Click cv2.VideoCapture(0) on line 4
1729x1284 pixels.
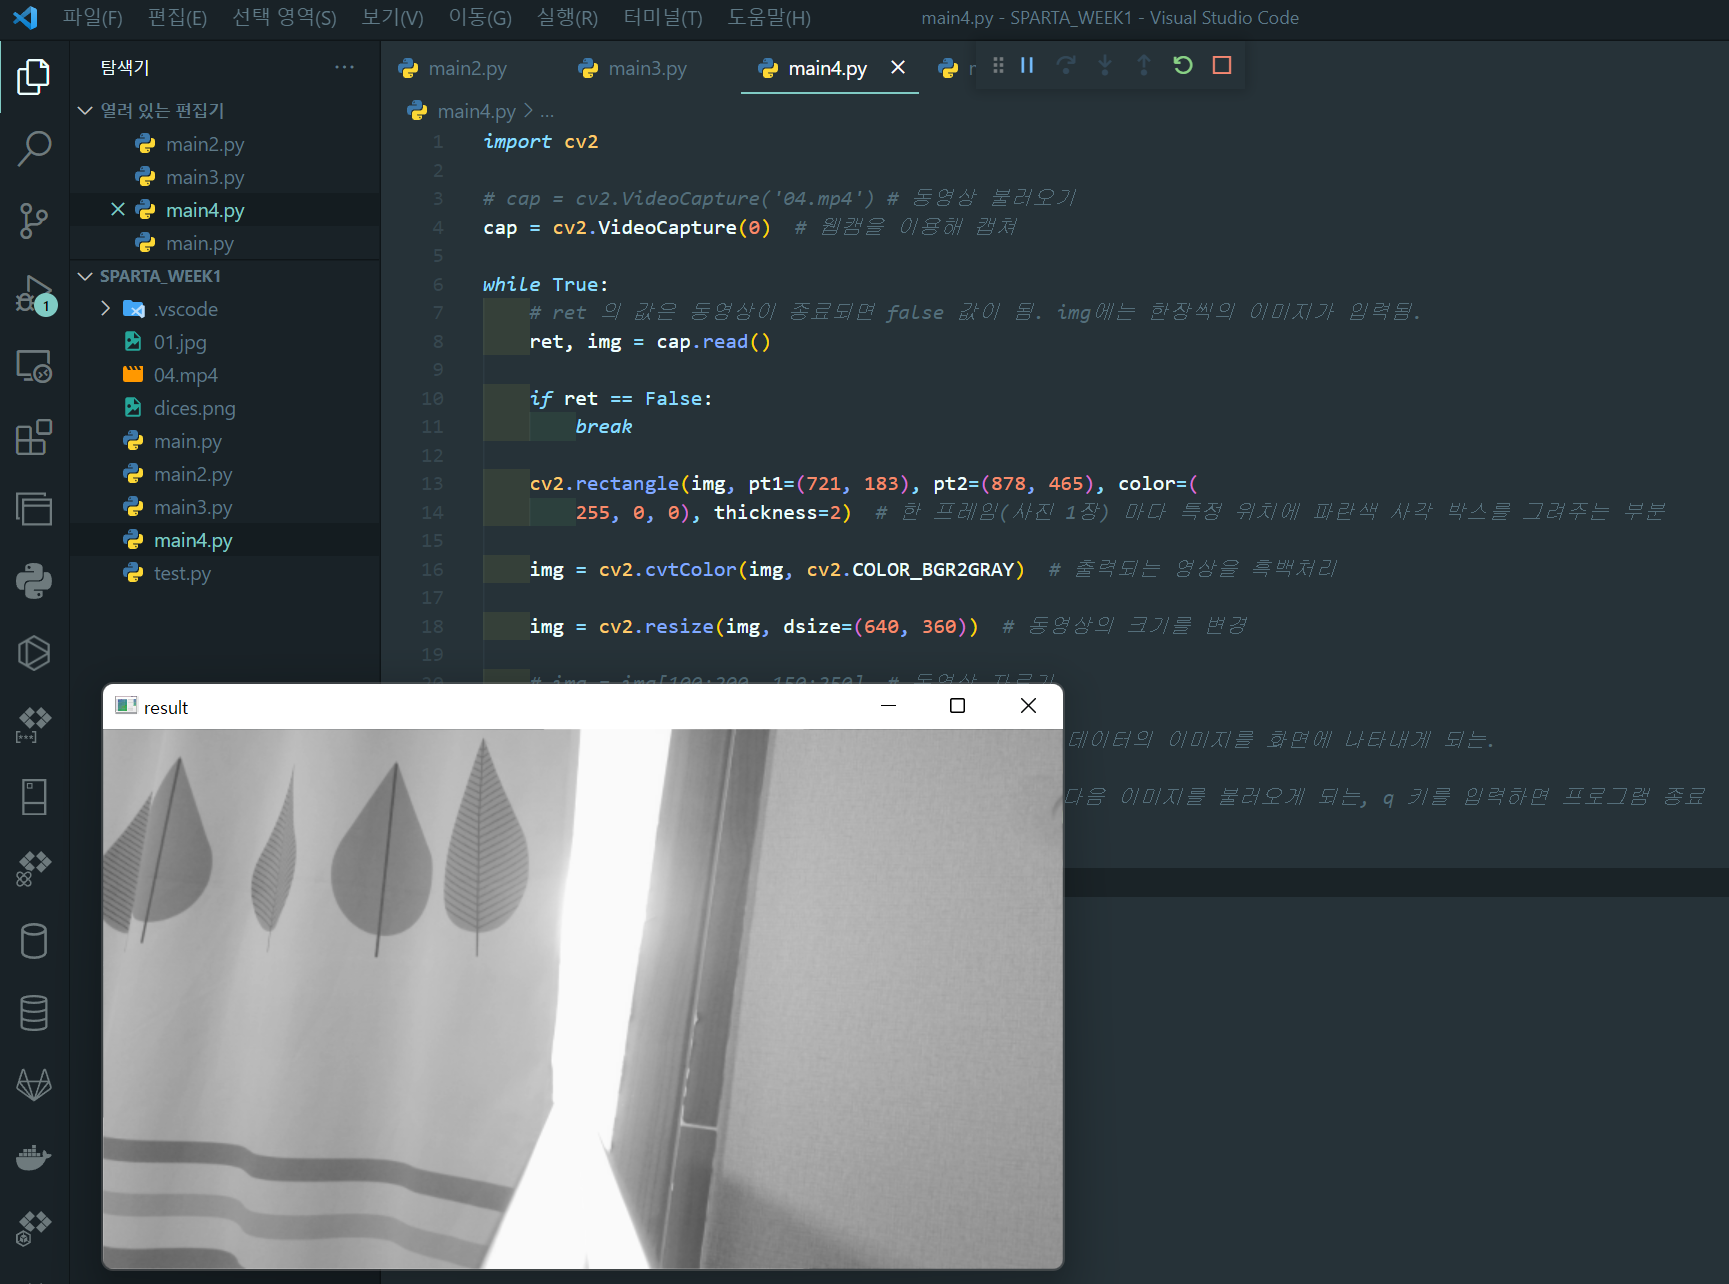(662, 227)
